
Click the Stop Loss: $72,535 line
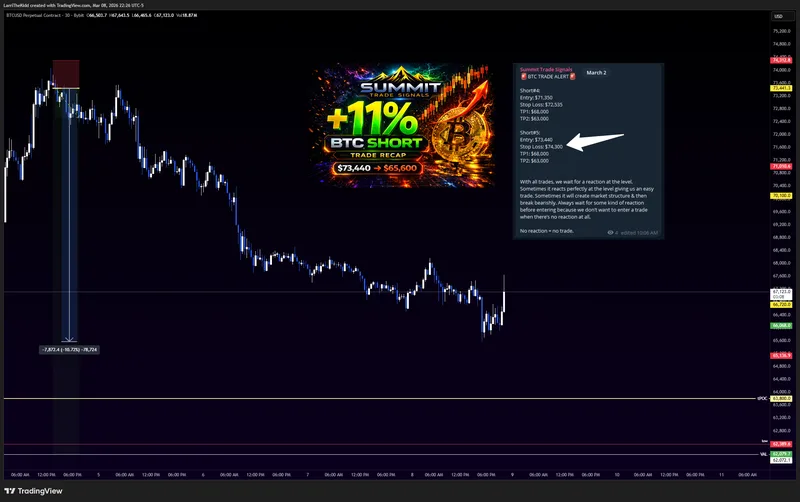tap(541, 105)
